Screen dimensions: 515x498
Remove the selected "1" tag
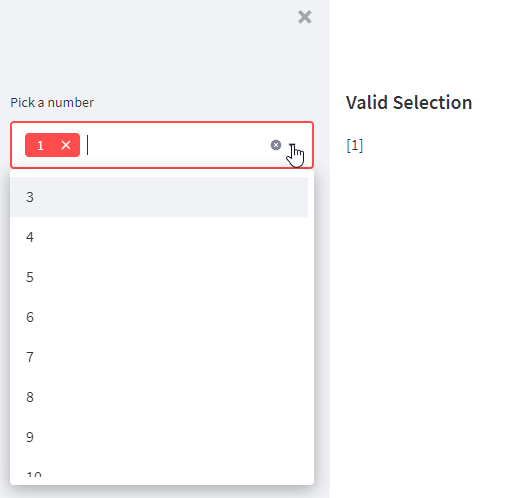click(66, 145)
